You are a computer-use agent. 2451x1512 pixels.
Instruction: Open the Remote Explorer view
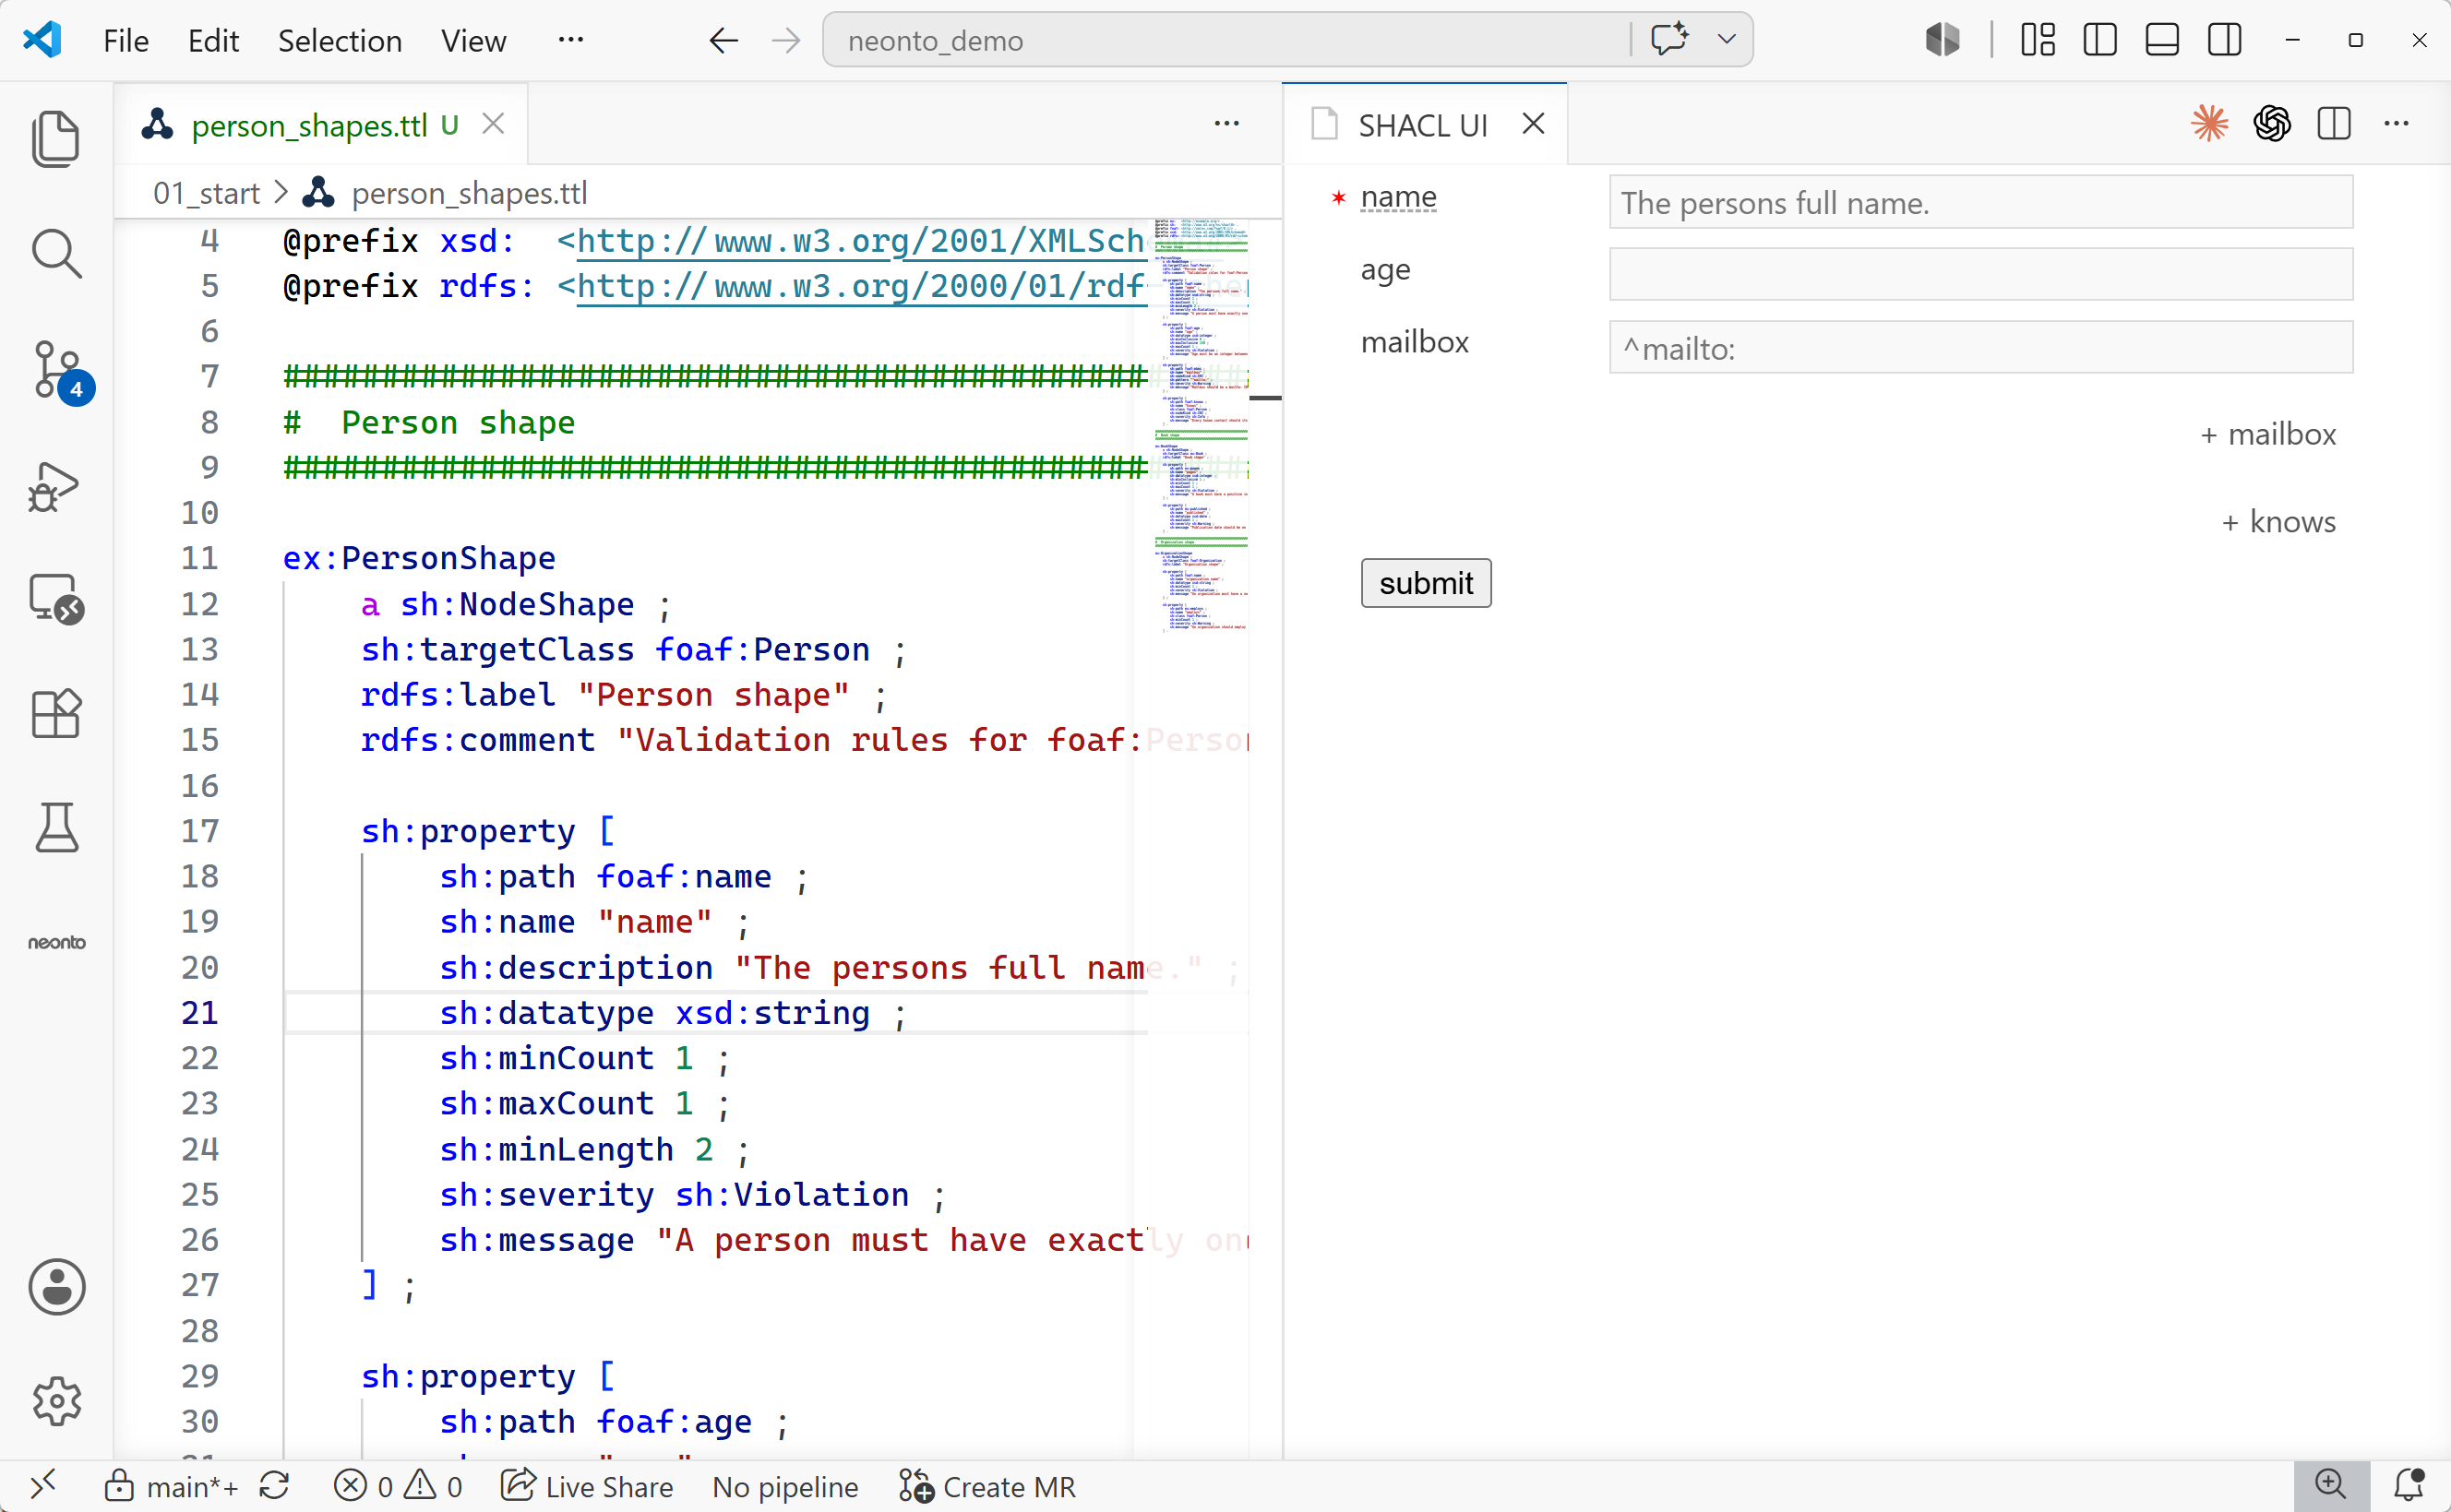[56, 600]
